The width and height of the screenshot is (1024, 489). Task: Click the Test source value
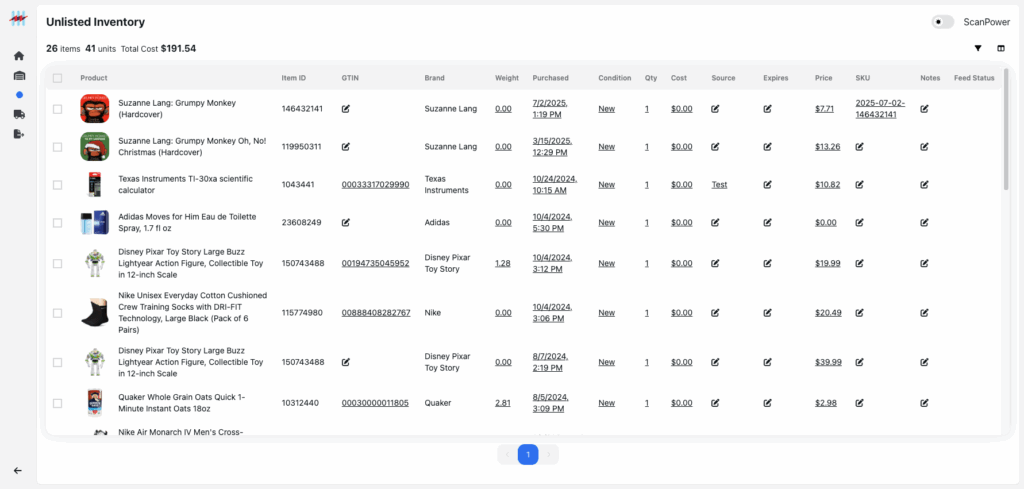(719, 185)
